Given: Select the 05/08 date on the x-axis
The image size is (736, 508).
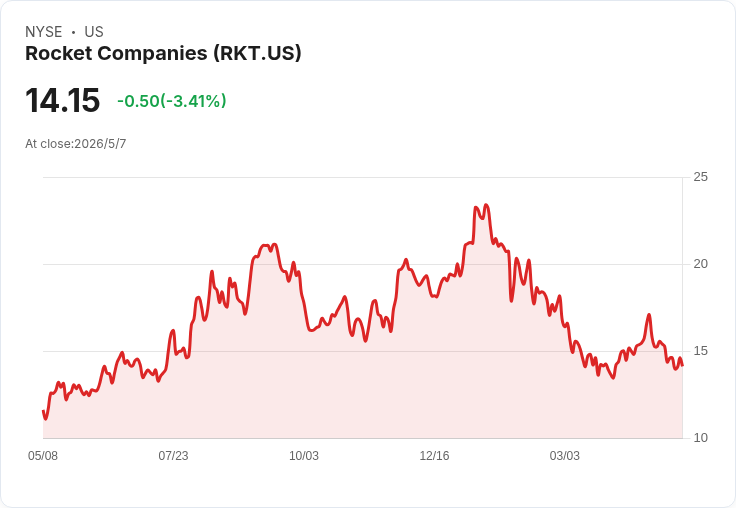Looking at the screenshot, I should [x=43, y=455].
